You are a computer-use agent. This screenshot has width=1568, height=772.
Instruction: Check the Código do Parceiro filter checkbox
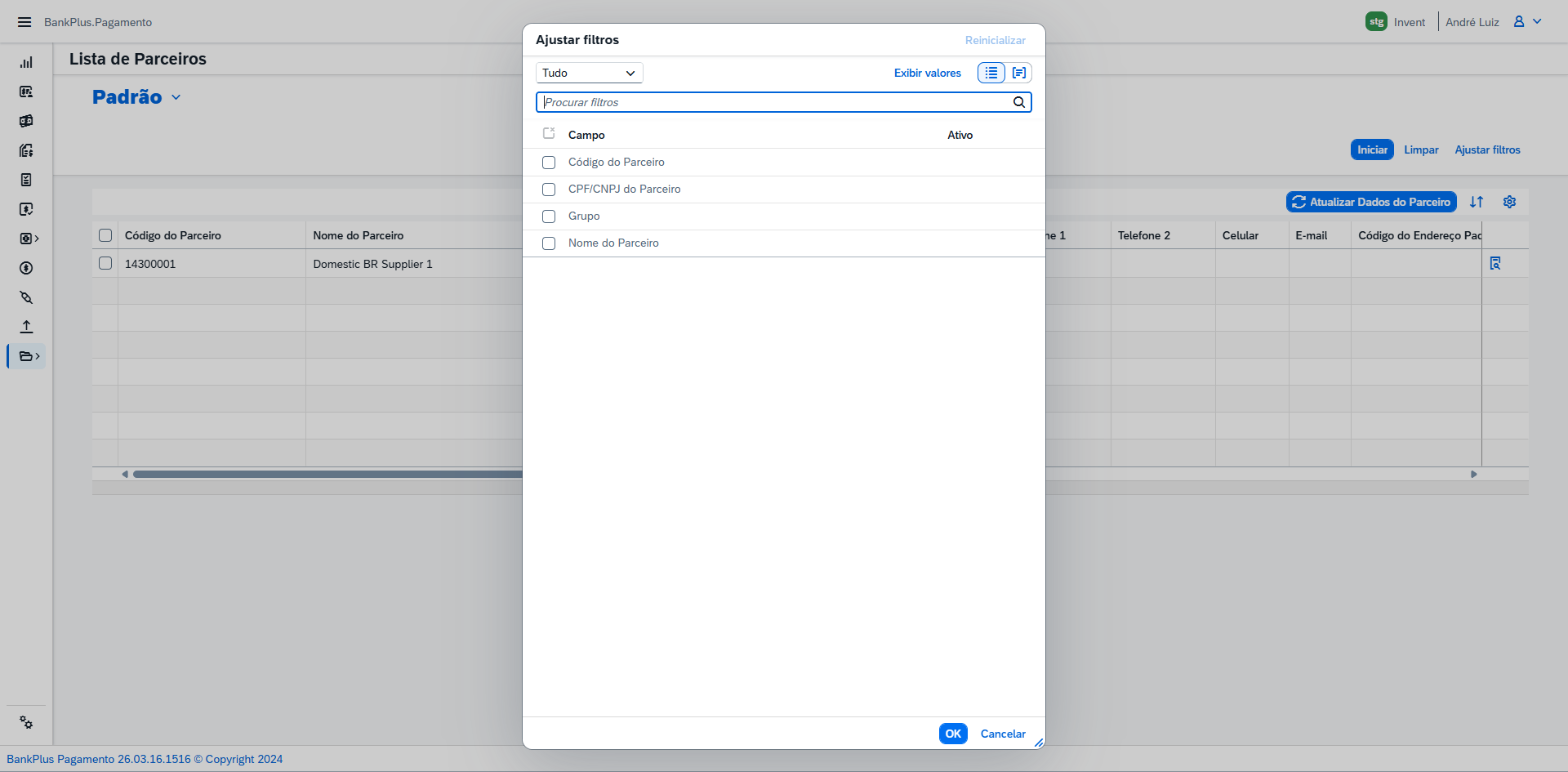548,162
